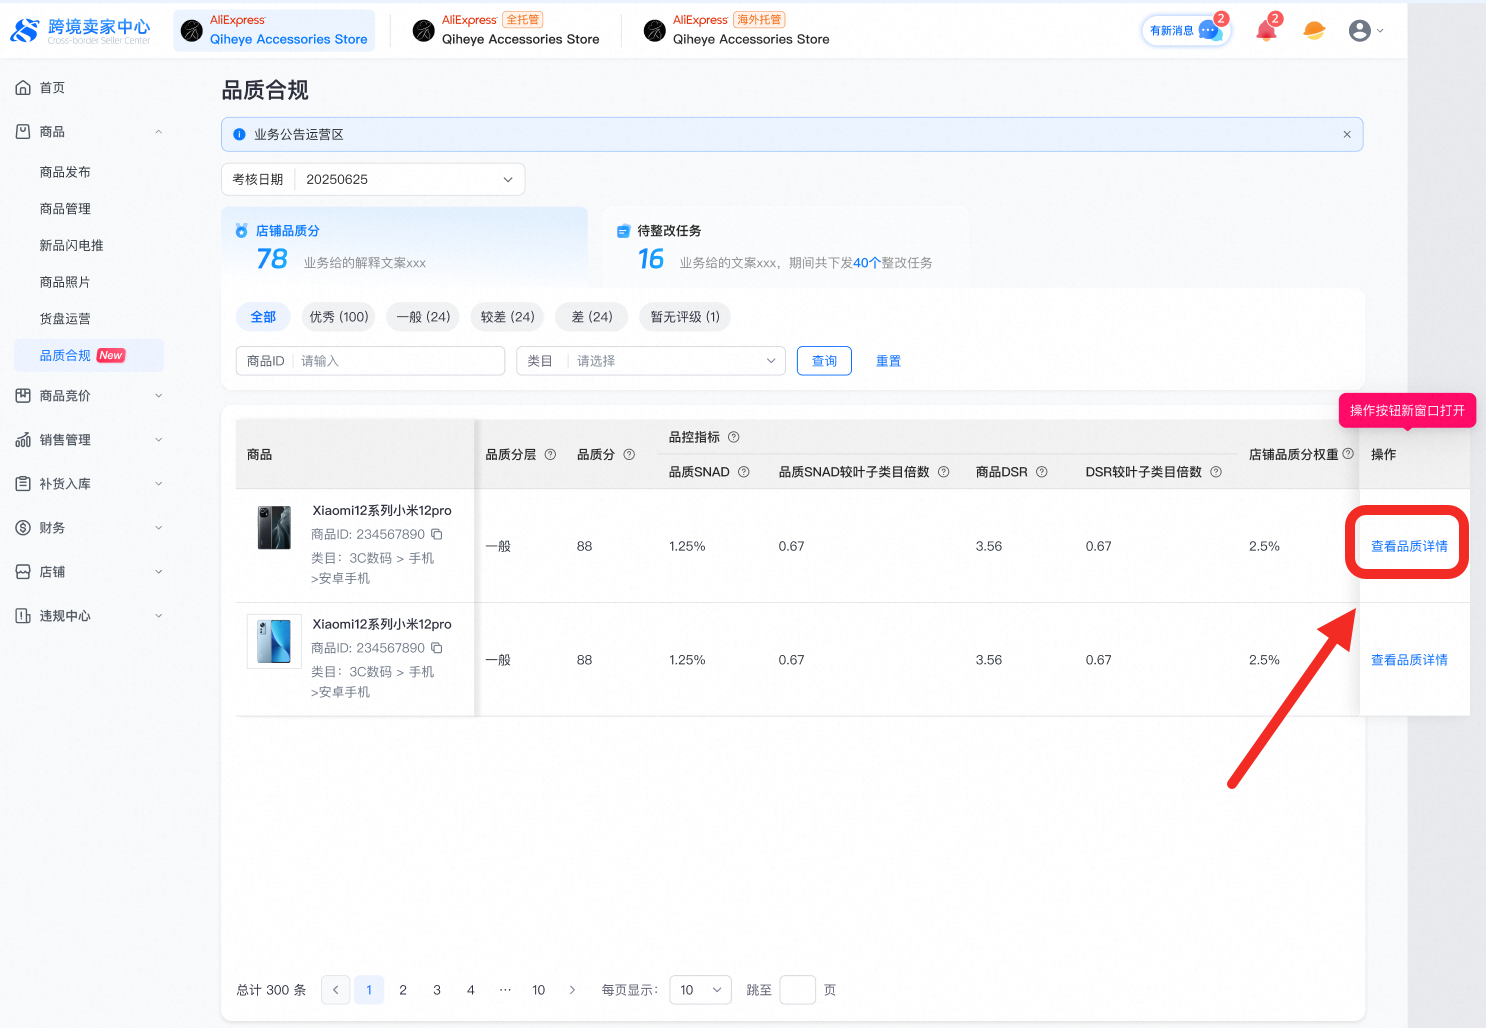1486x1028 pixels.
Task: Open 商品管理 in the sidebar
Action: tap(65, 209)
